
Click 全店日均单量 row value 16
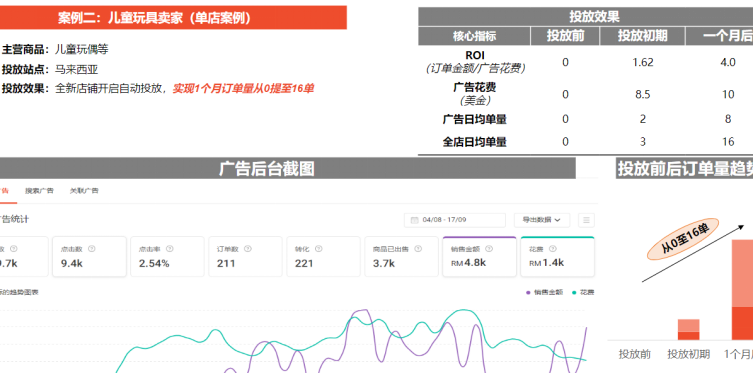coord(728,142)
